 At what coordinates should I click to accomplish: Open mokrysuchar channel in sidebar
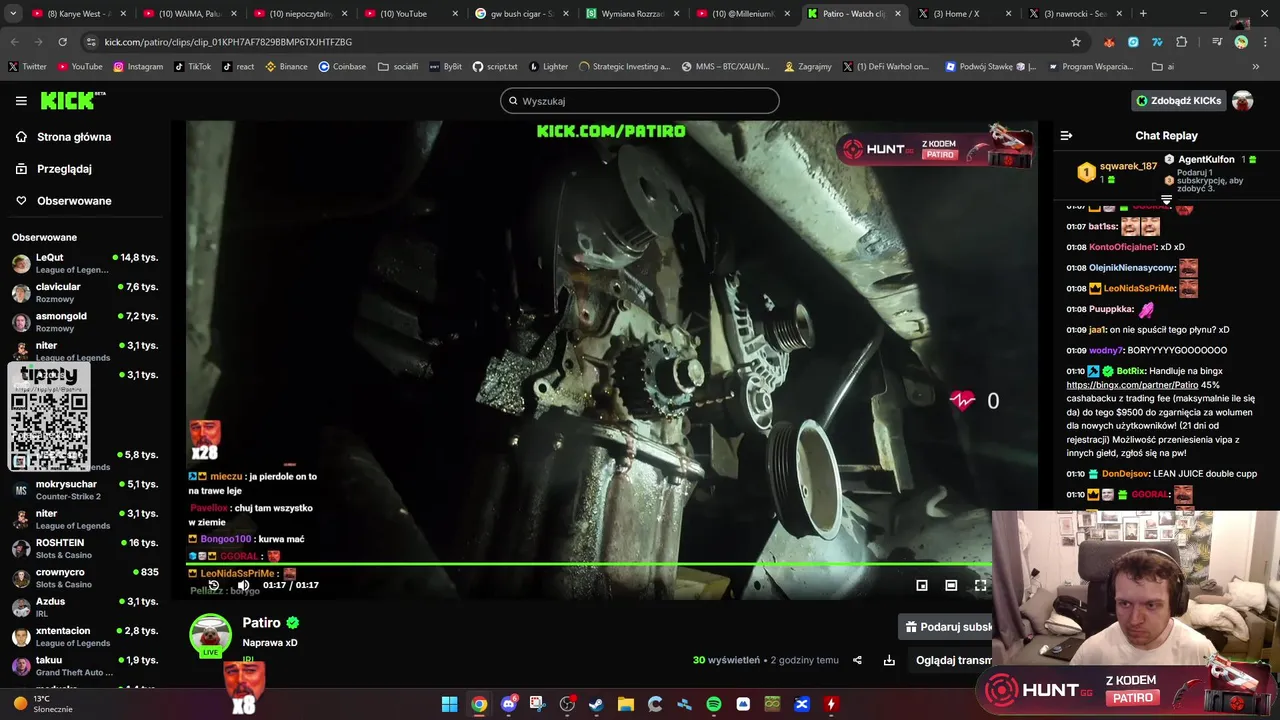click(x=84, y=489)
